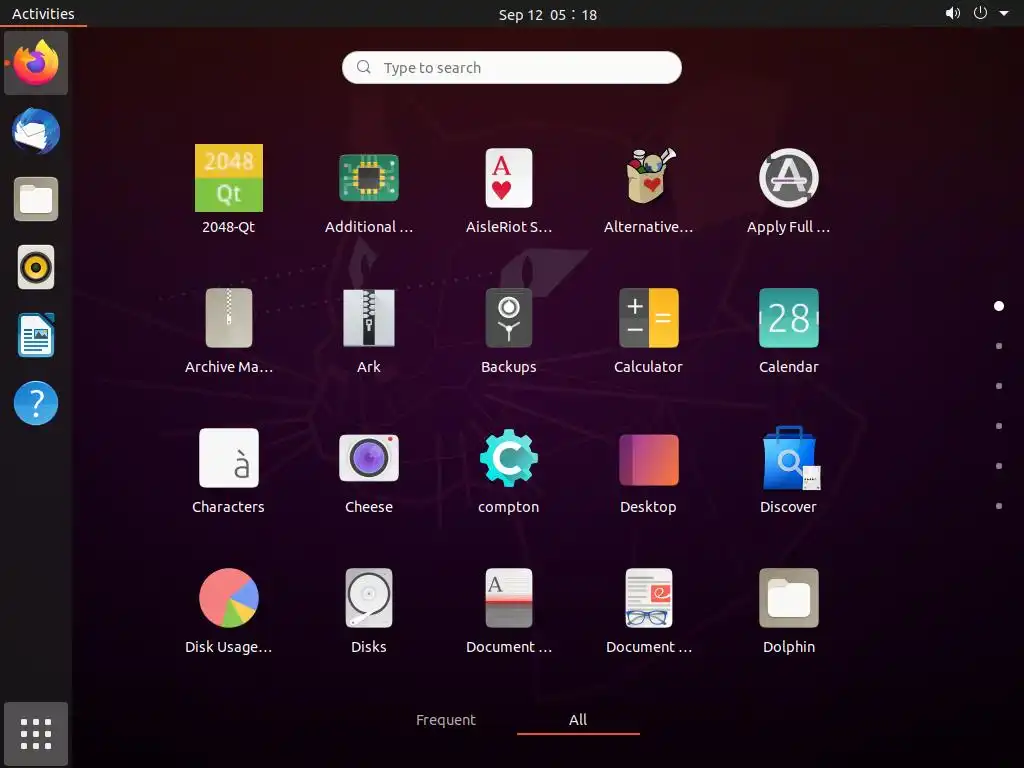1024x768 pixels.
Task: Open Help from the dock
Action: point(36,403)
